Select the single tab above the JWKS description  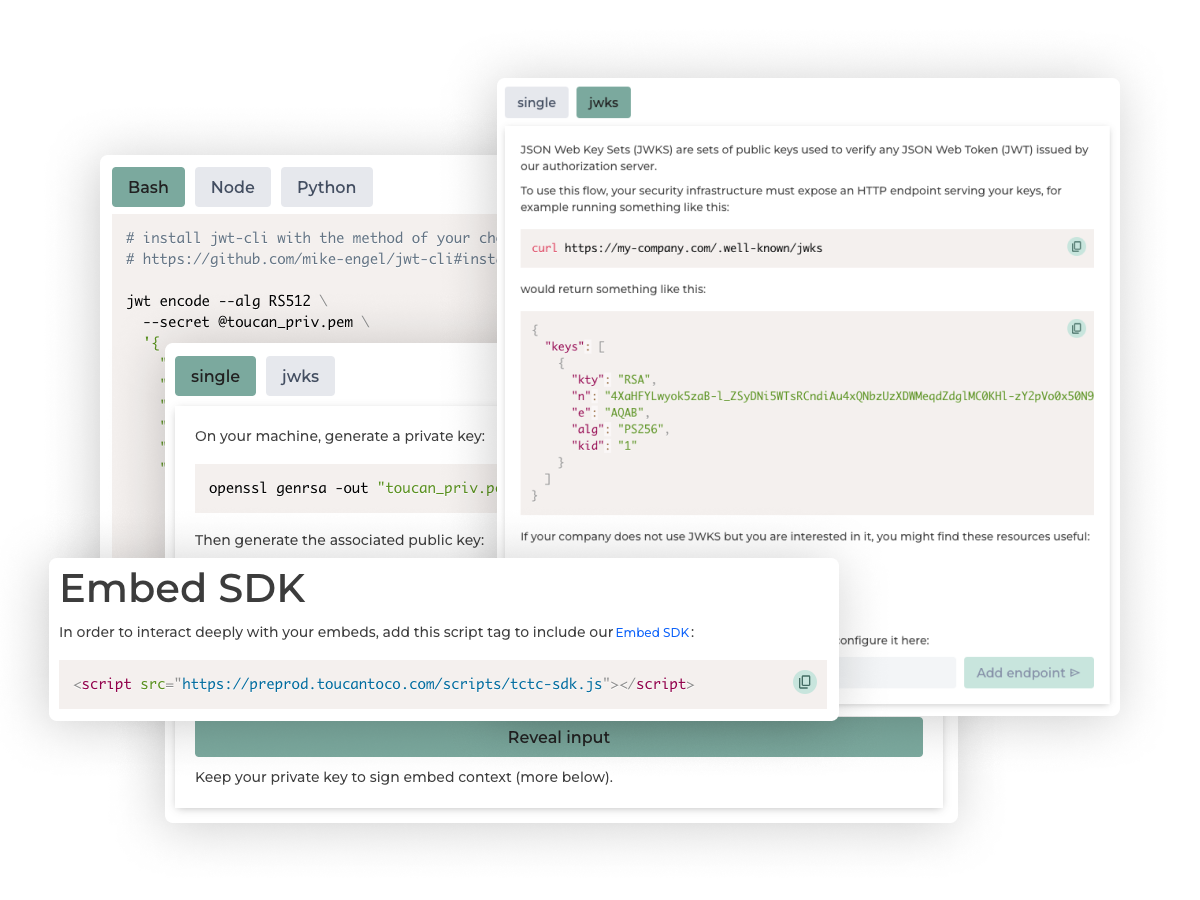coord(536,103)
